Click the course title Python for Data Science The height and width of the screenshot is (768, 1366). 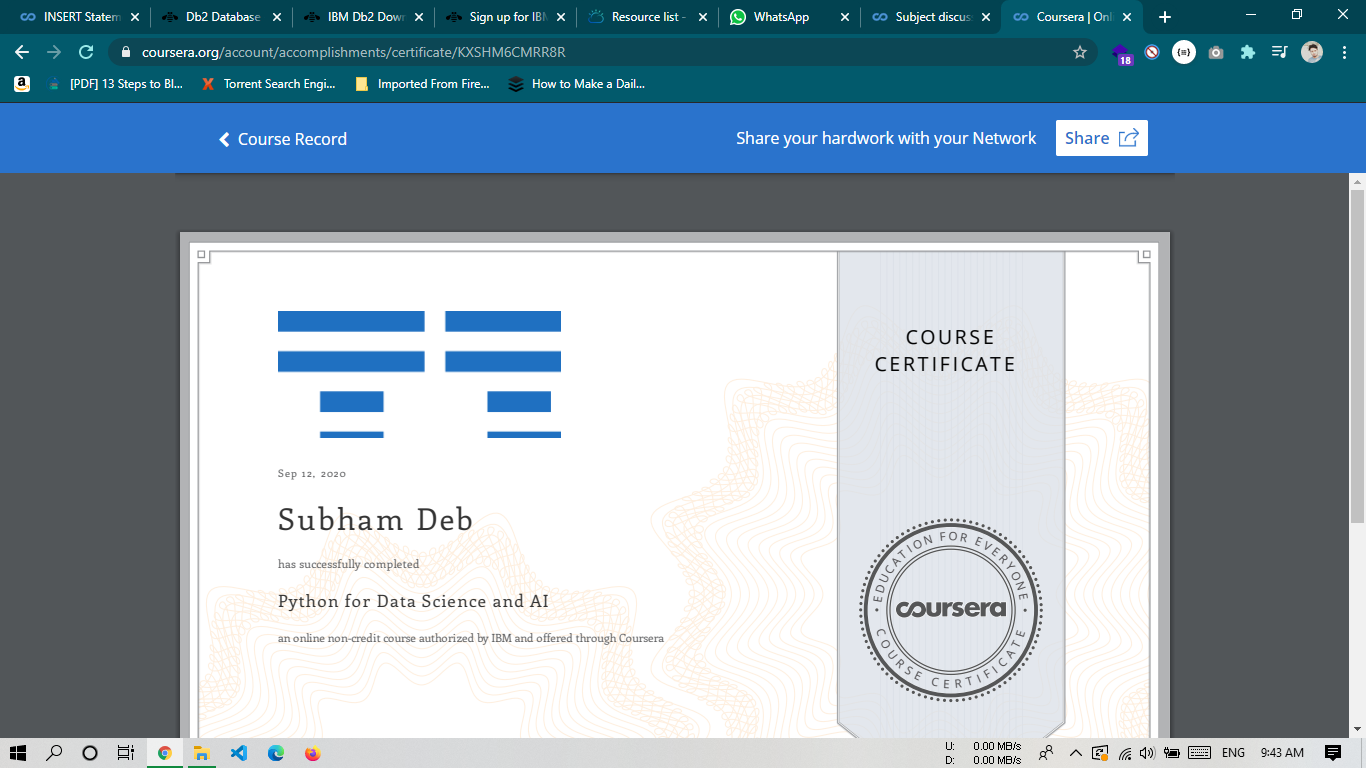click(413, 601)
